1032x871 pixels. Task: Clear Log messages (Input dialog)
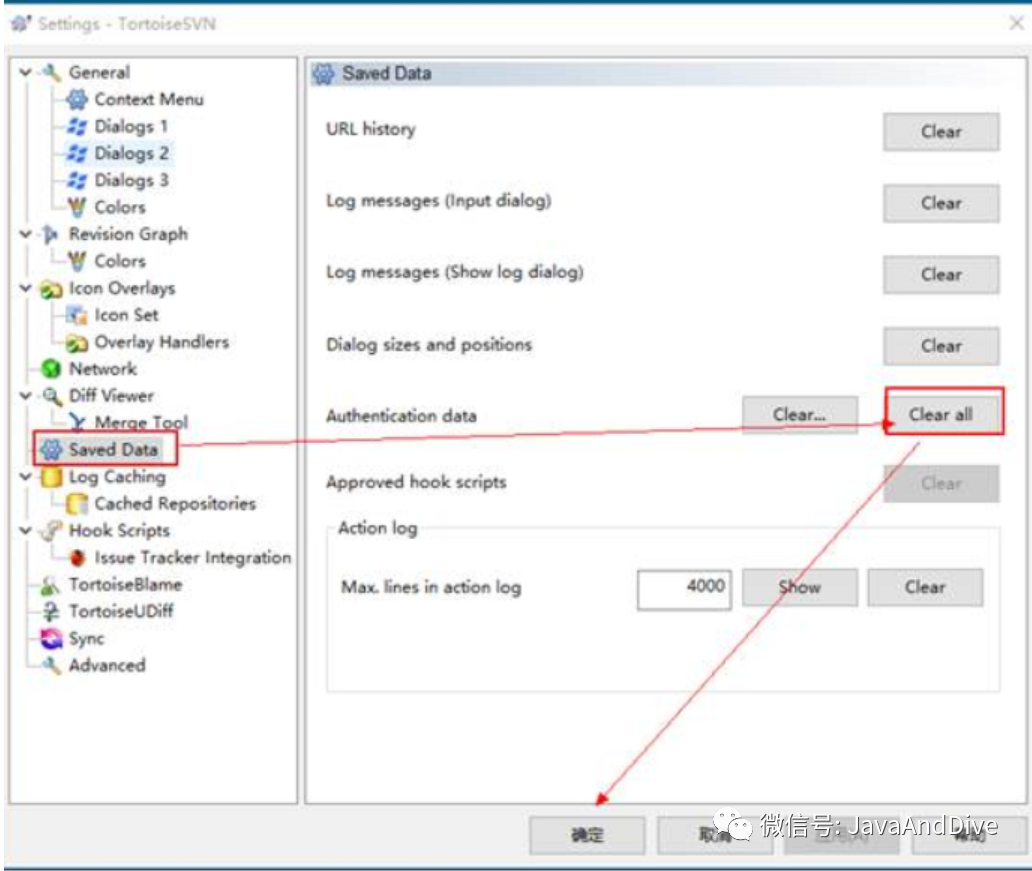[941, 203]
